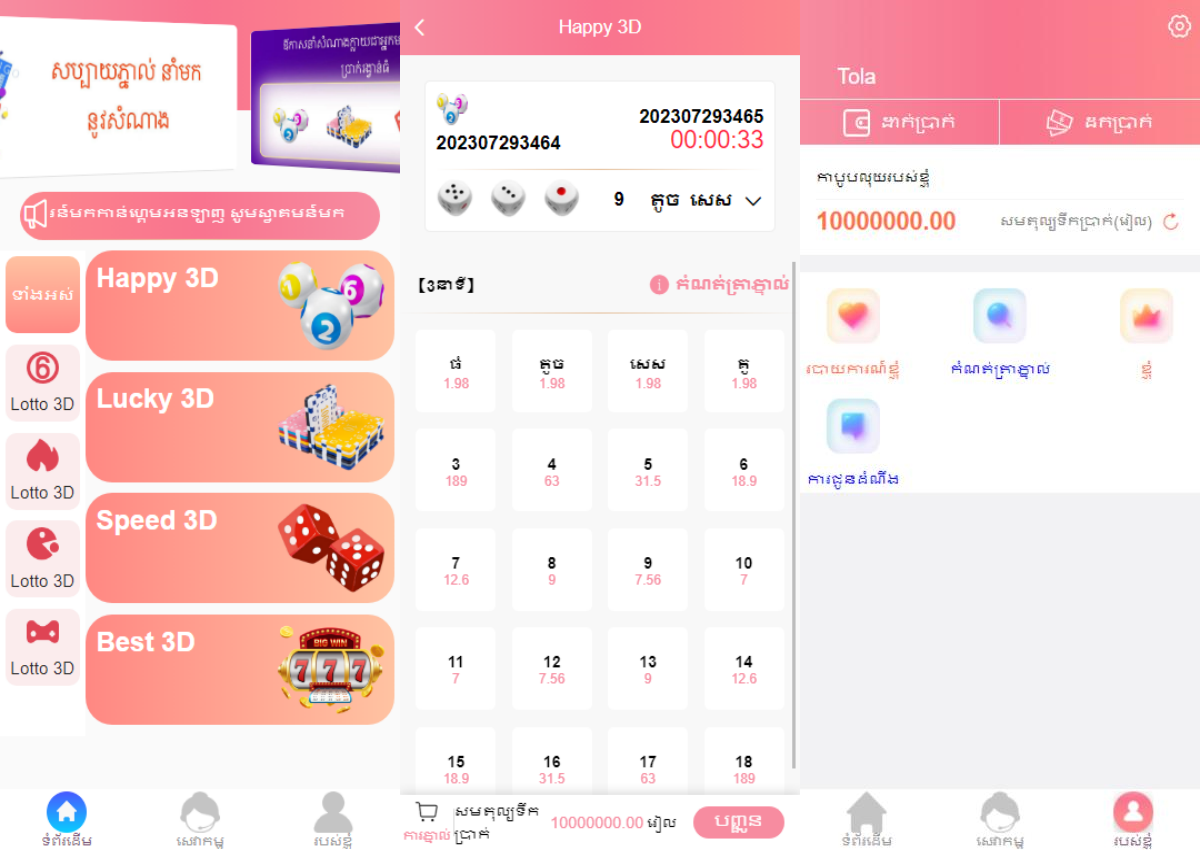Image resolution: width=1200 pixels, height=850 pixels.
Task: Open the magnifier bet records icon
Action: [1000, 316]
